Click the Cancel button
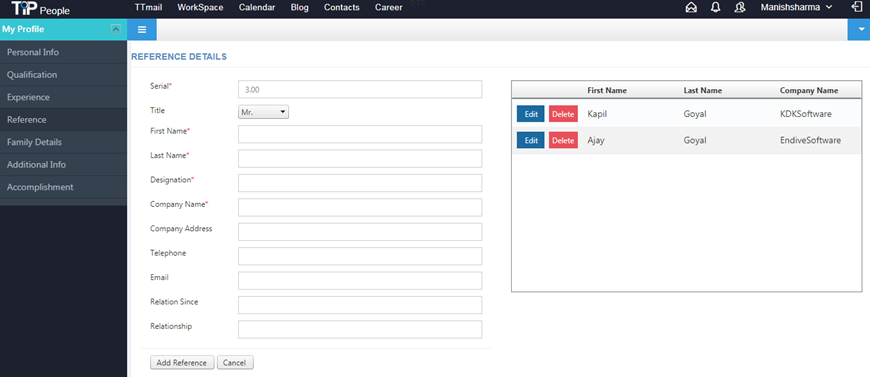870x377 pixels. click(235, 363)
